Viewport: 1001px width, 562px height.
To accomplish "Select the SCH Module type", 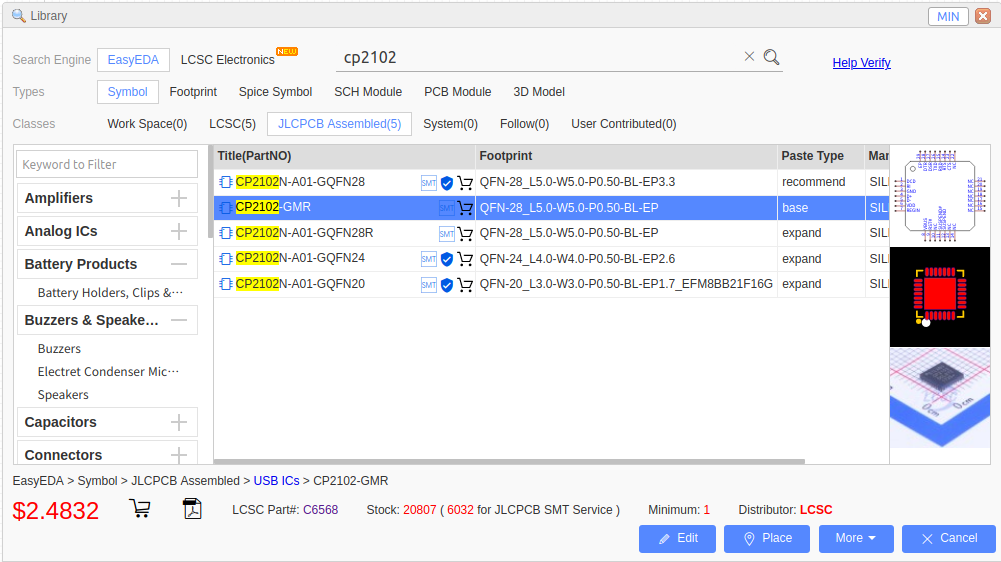I will (368, 92).
